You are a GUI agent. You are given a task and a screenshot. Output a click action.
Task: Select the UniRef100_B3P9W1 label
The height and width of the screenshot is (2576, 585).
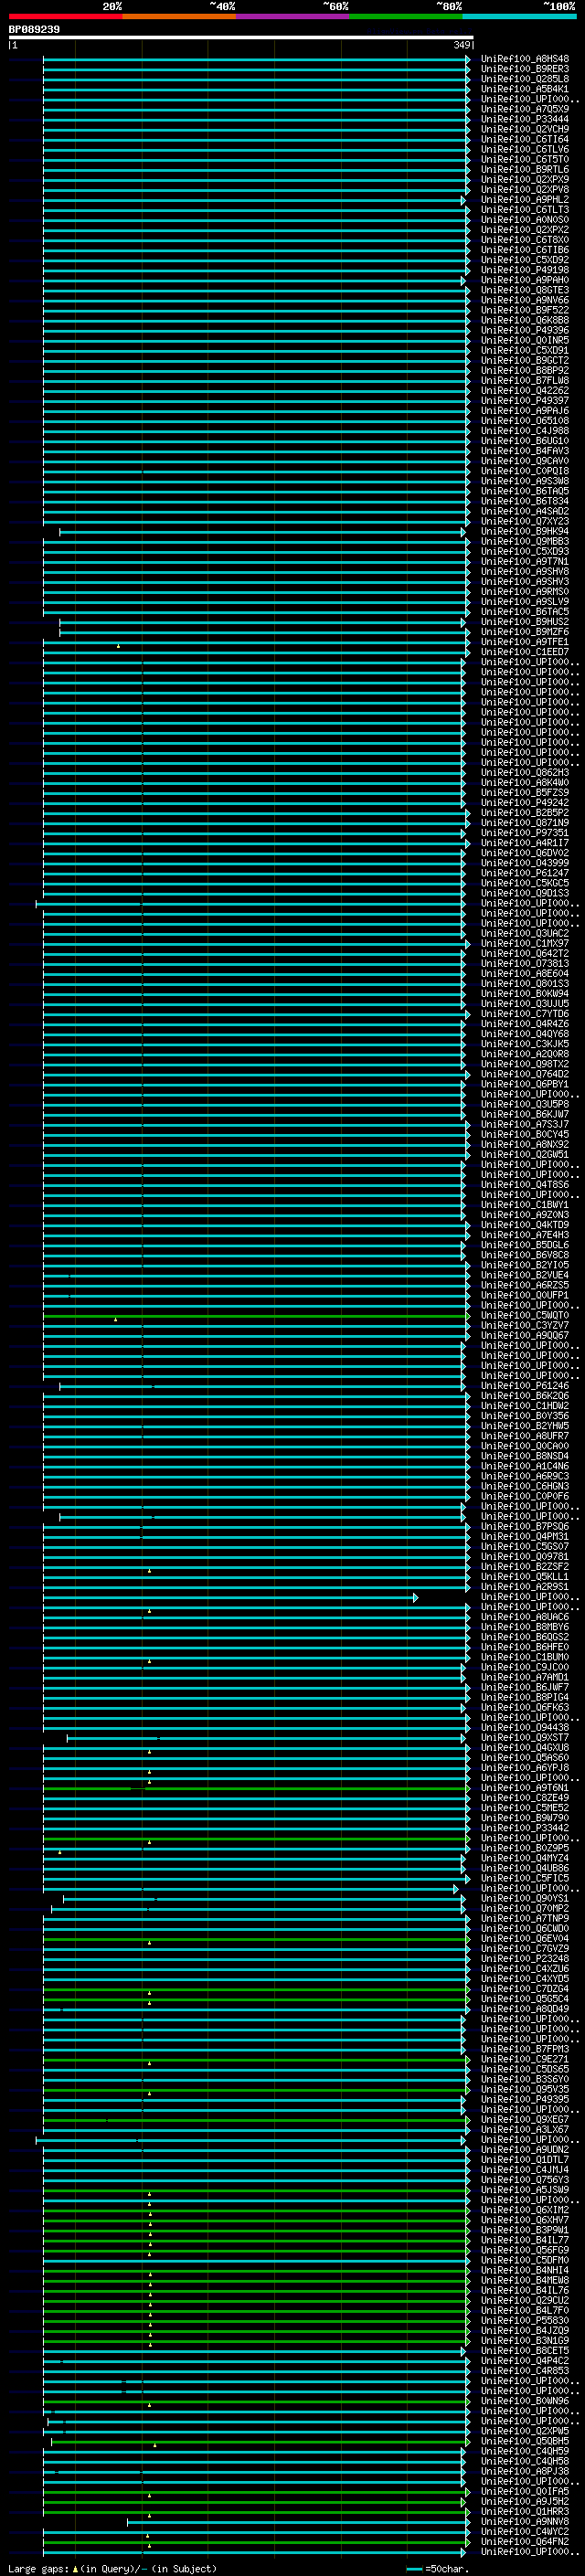pyautogui.click(x=525, y=2230)
